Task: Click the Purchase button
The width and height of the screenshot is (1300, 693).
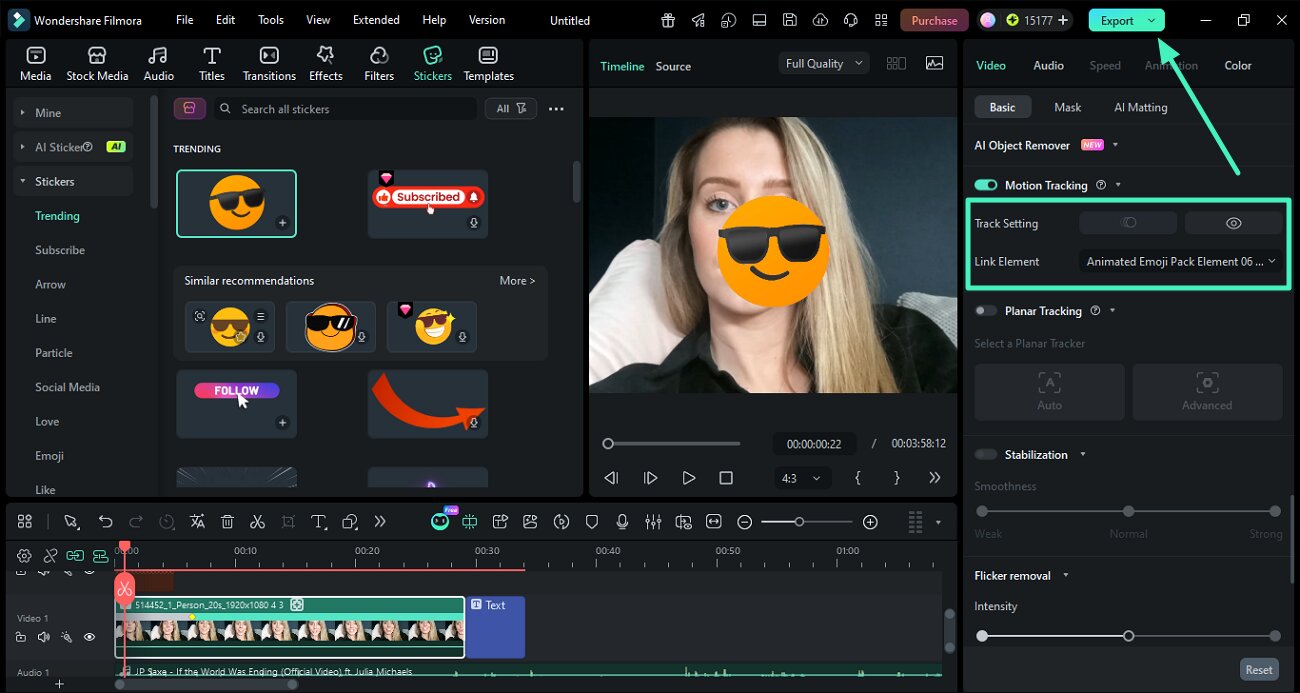Action: [934, 20]
